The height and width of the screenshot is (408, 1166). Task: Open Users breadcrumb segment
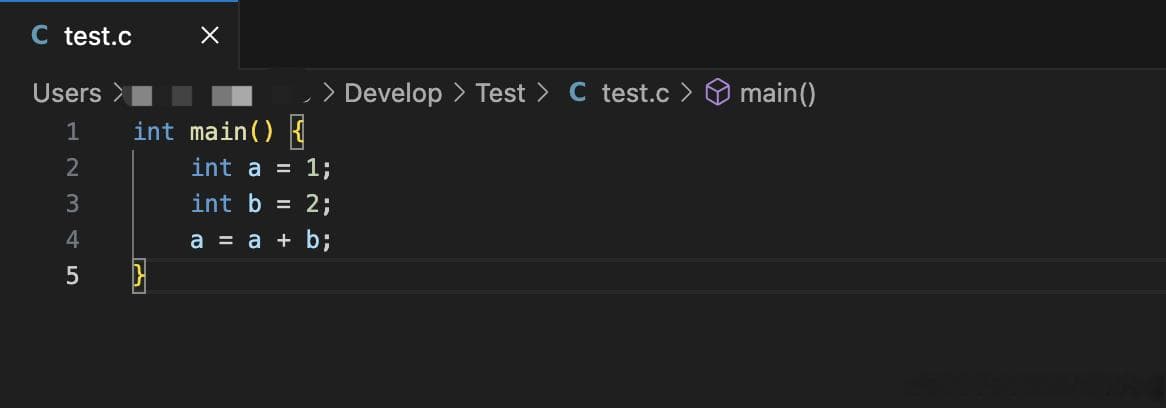click(67, 94)
